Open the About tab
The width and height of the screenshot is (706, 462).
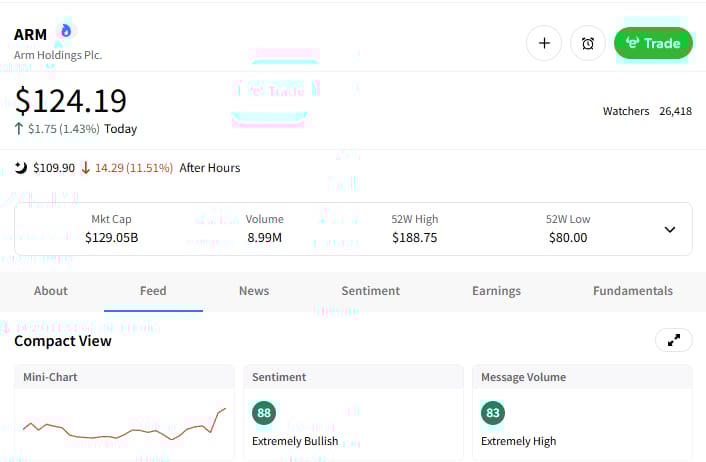(x=51, y=291)
